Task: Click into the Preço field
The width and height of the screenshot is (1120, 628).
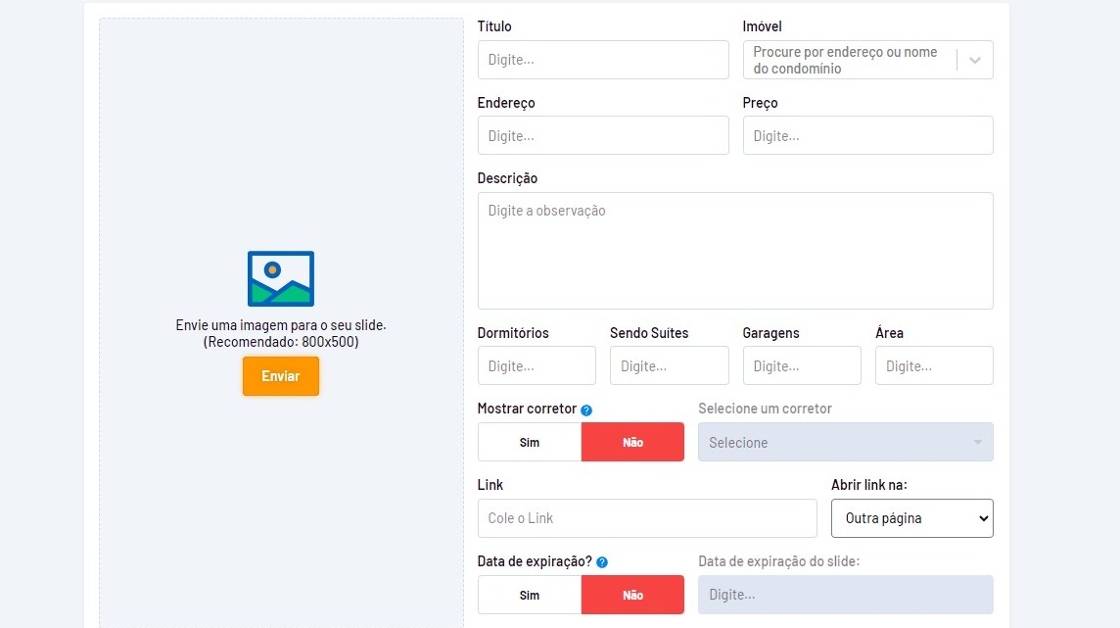Action: (868, 136)
